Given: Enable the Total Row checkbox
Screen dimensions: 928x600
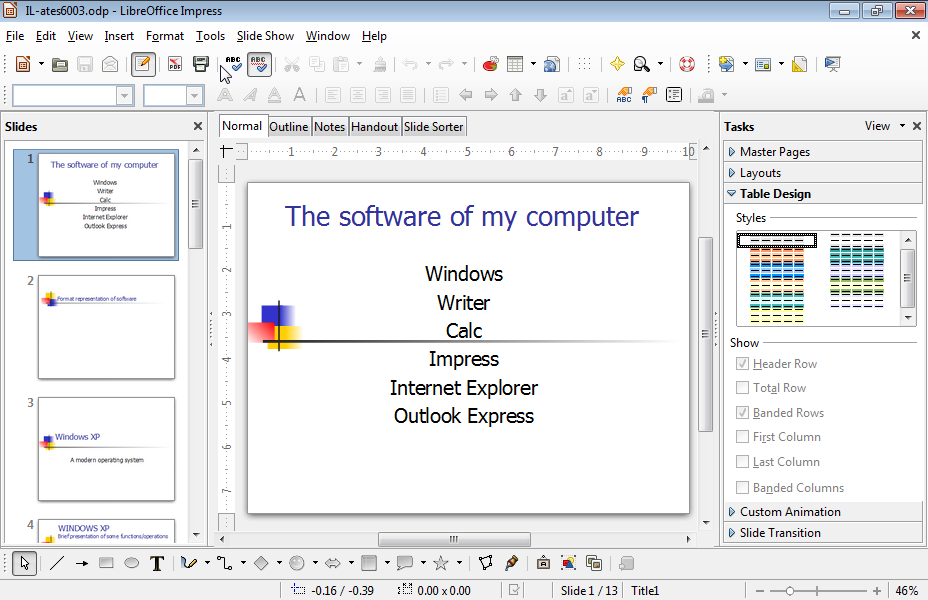Looking at the screenshot, I should [x=742, y=388].
